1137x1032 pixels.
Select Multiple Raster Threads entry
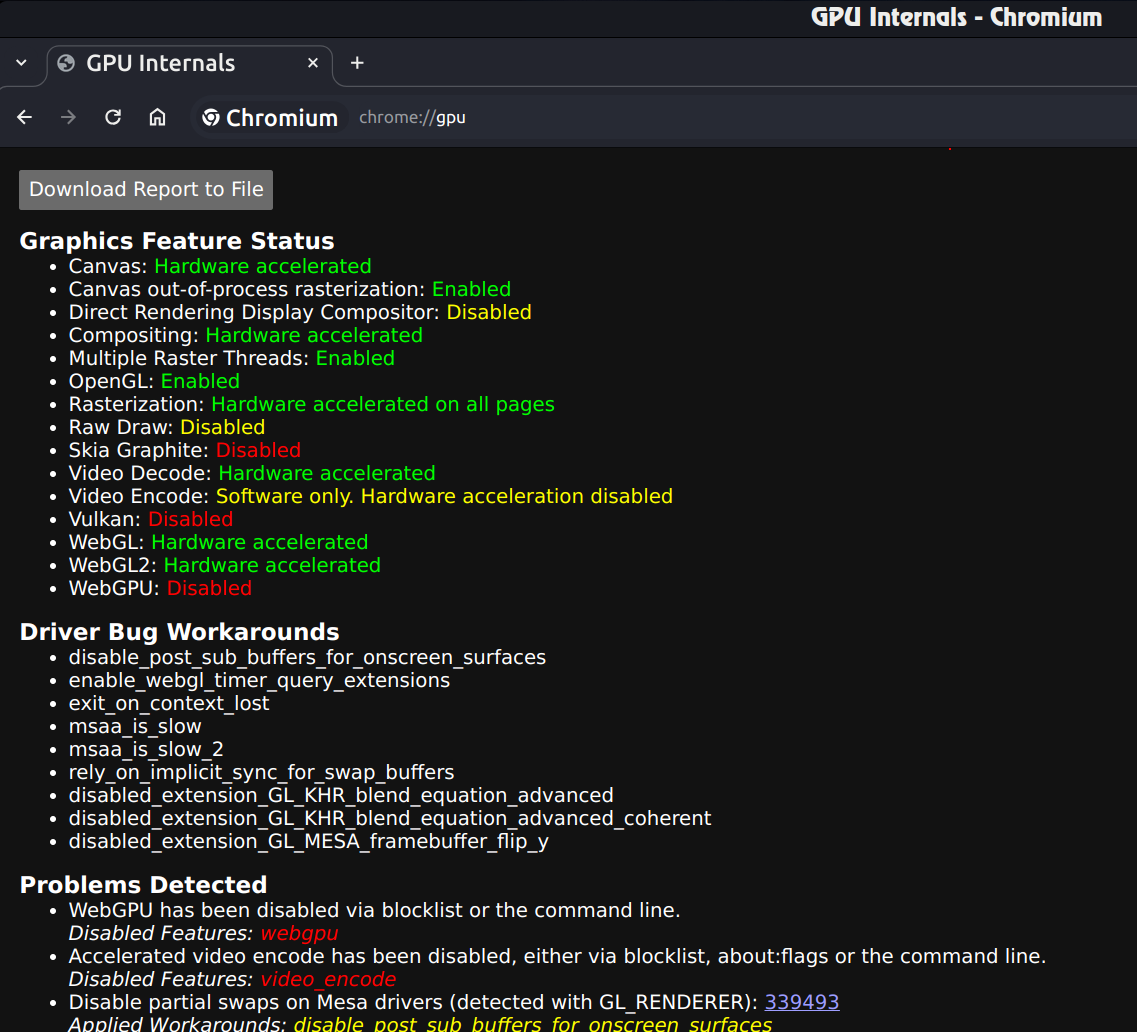[x=232, y=358]
